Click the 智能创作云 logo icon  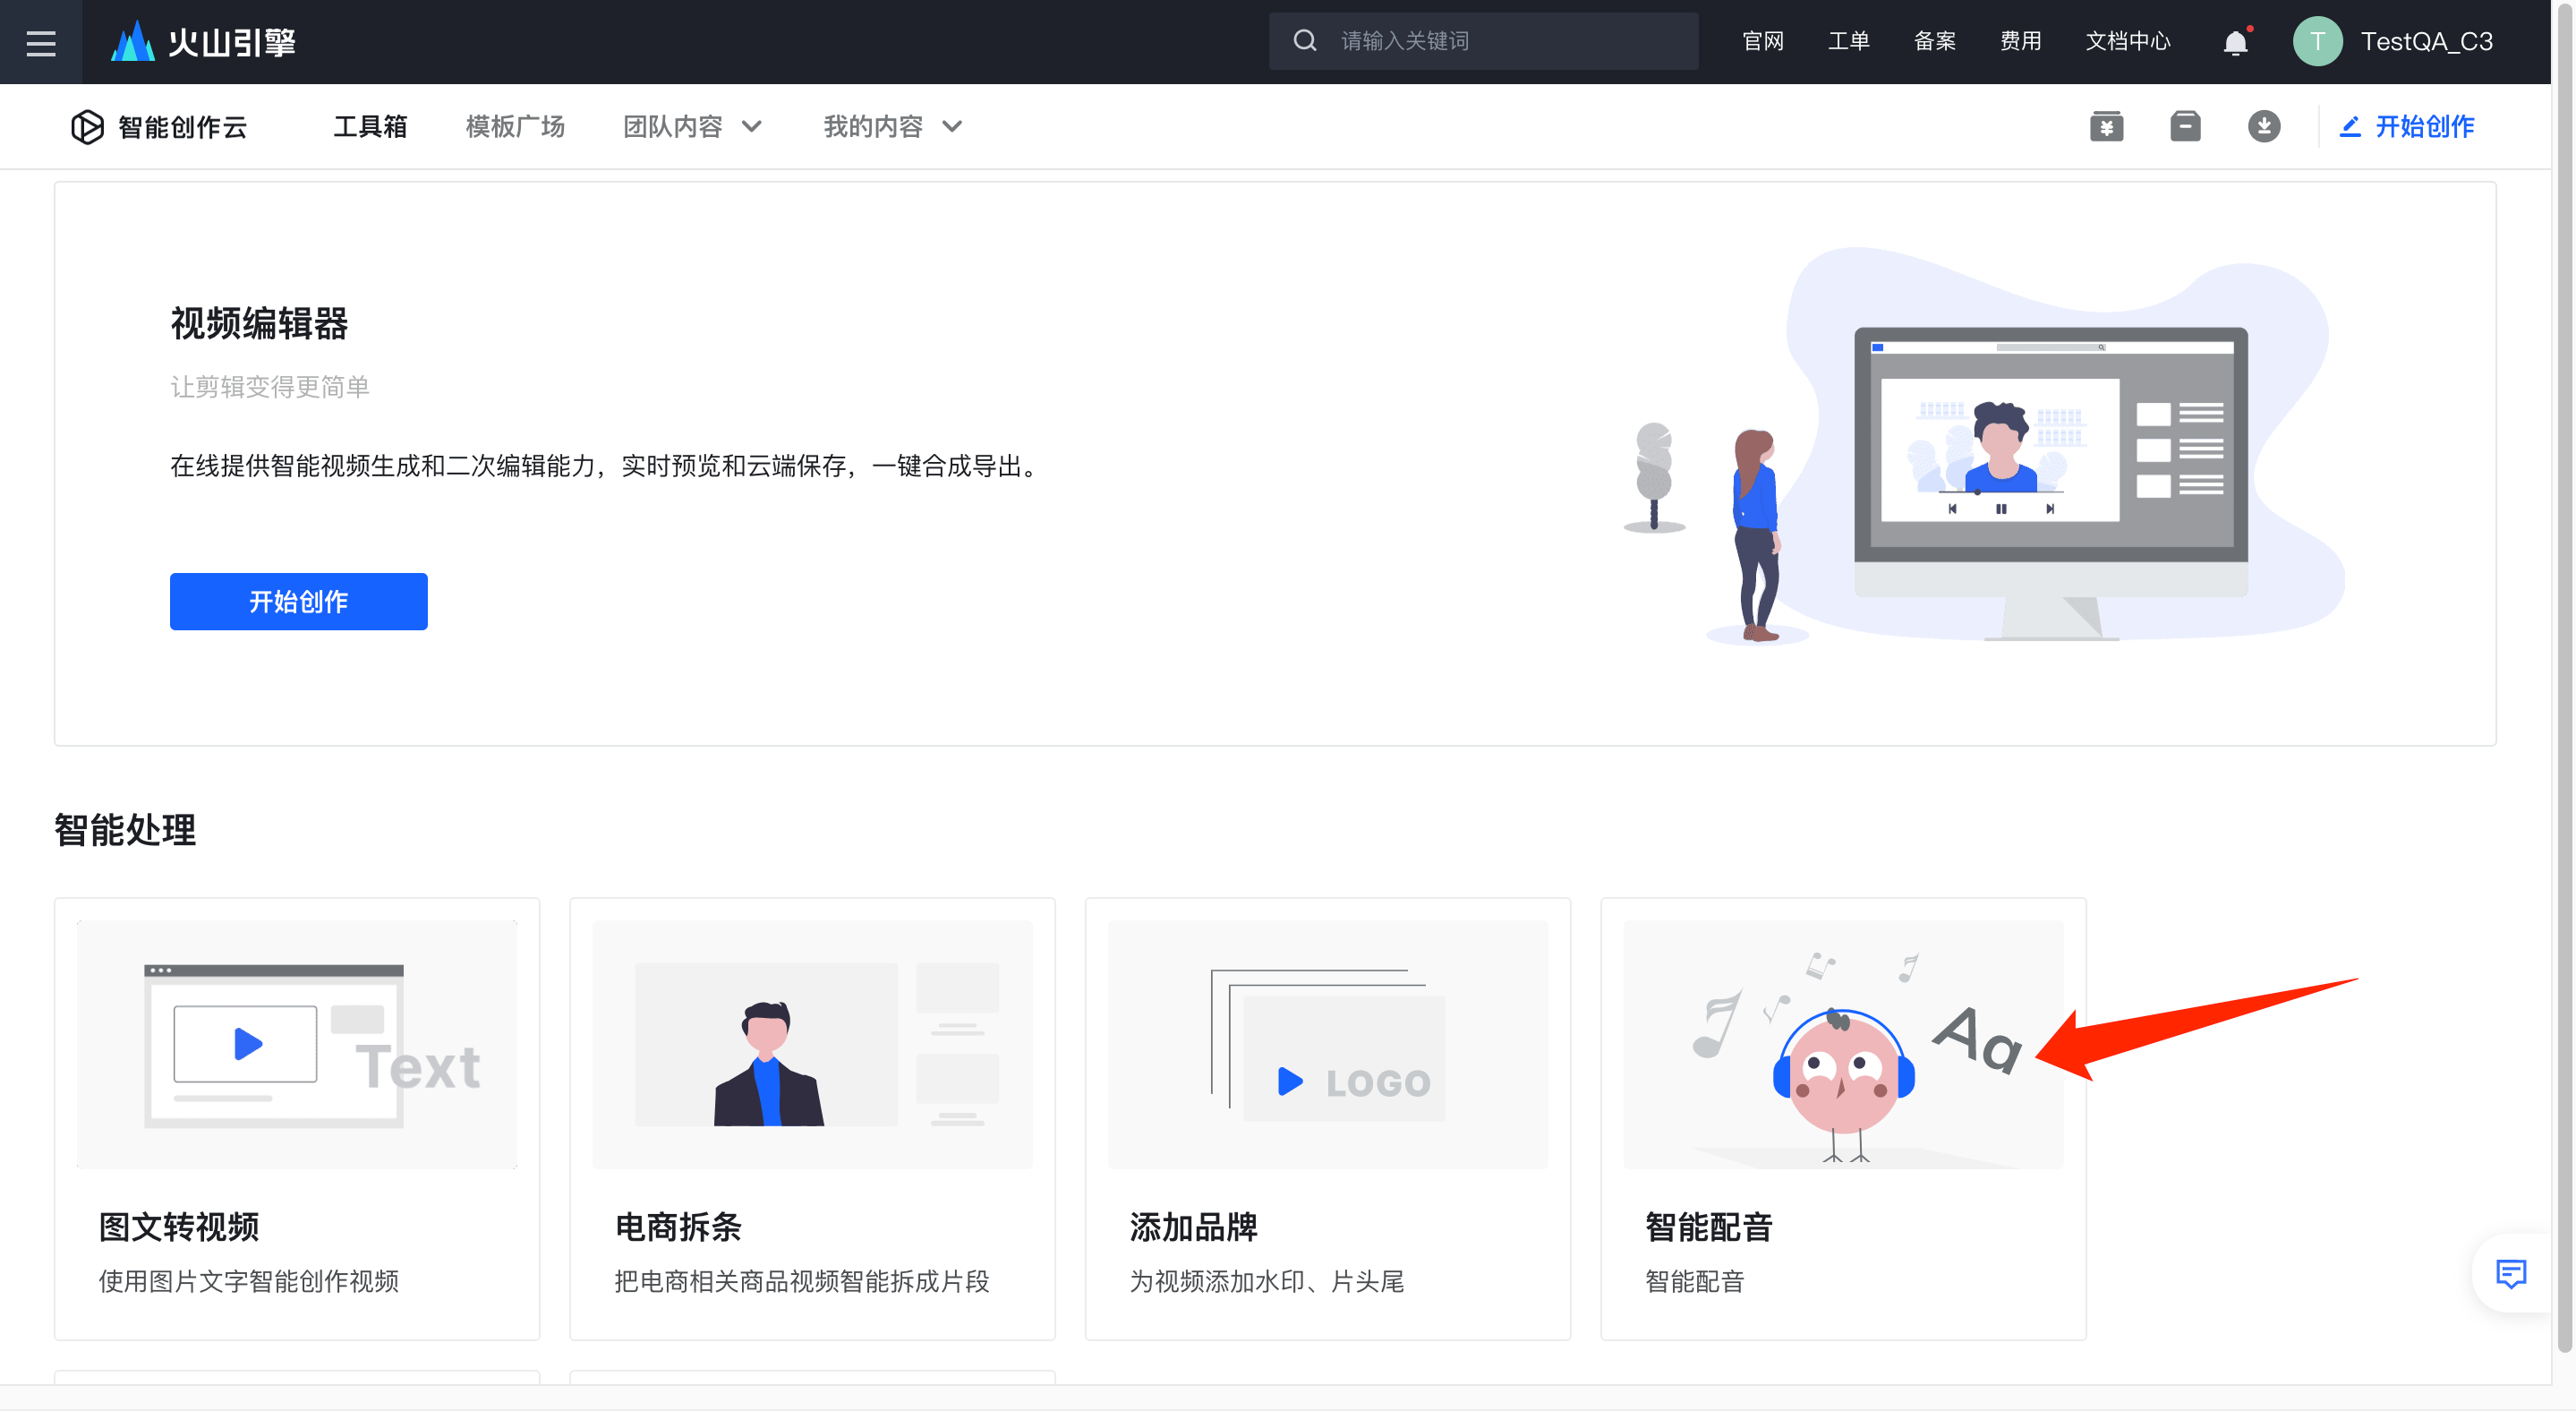87,127
